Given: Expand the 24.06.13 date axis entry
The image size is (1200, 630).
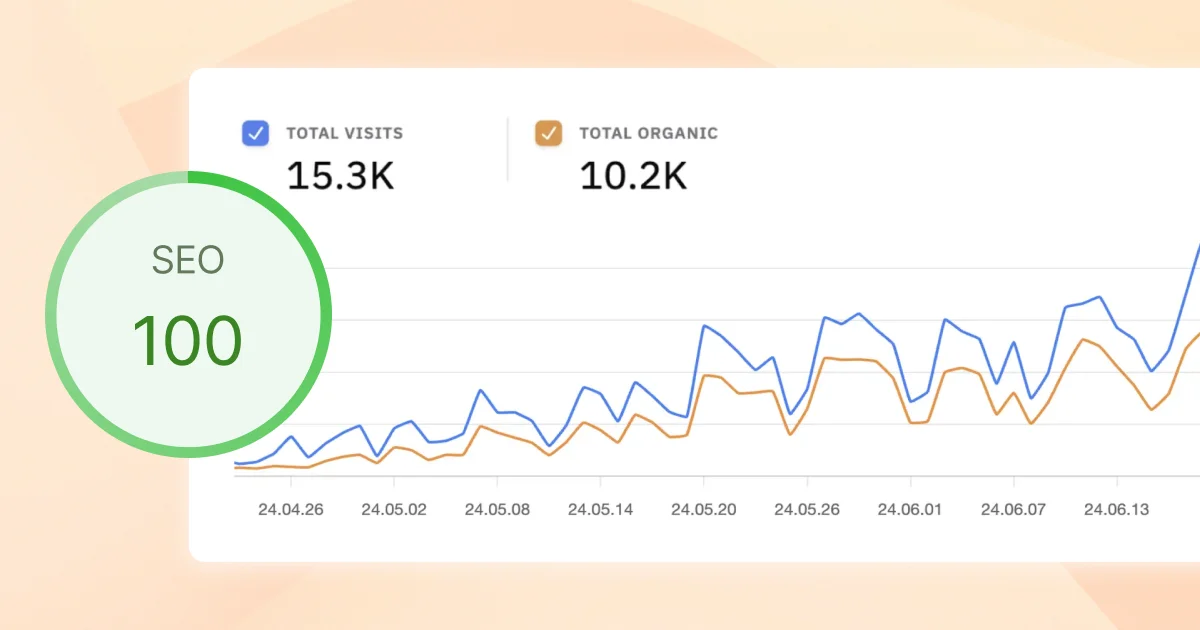Looking at the screenshot, I should coord(1117,508).
